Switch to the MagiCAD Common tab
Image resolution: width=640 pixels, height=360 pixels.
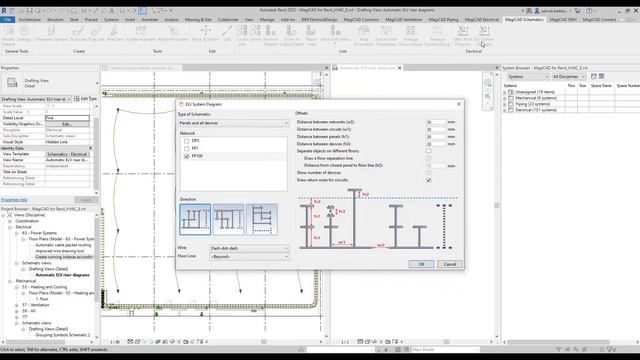(361, 20)
